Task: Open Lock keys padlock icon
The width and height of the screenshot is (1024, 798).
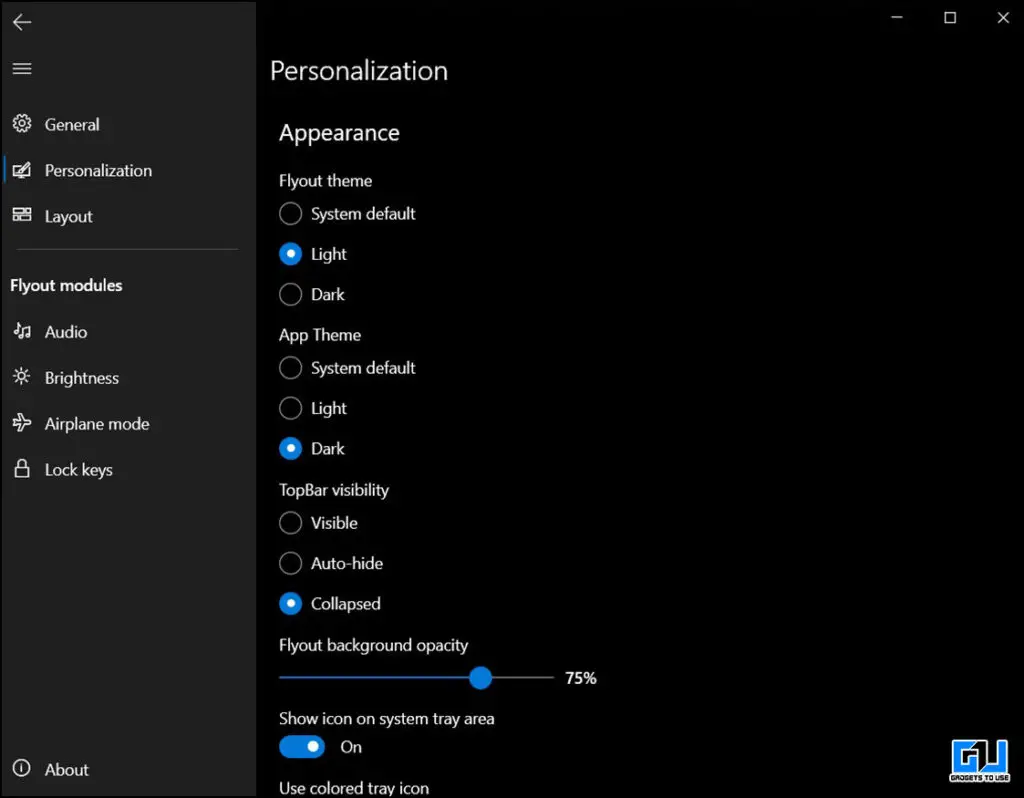Action: click(x=22, y=470)
